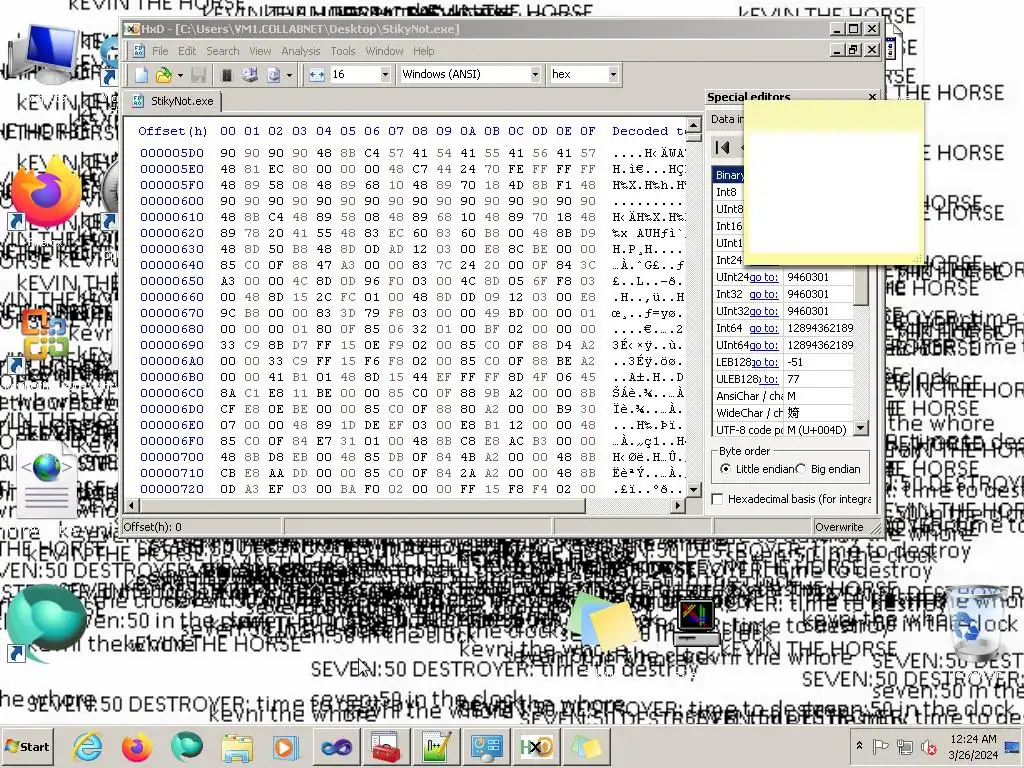Open the Control Panel taskbar icon
This screenshot has width=1024, height=768.
487,747
